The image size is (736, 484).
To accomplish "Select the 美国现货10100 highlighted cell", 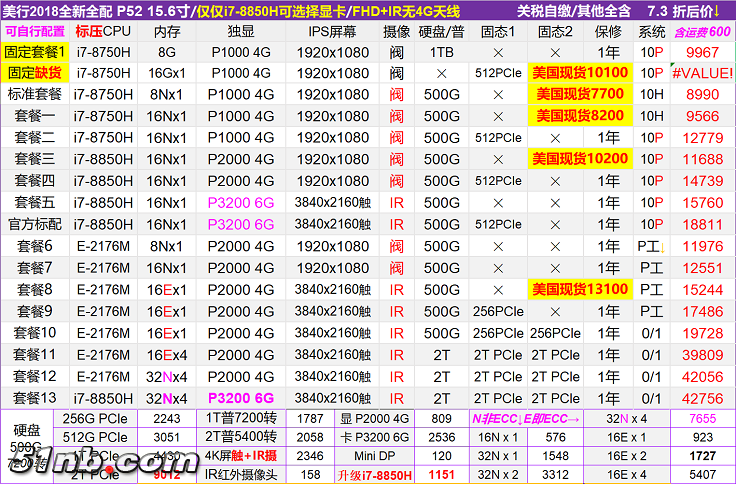I will click(x=579, y=73).
